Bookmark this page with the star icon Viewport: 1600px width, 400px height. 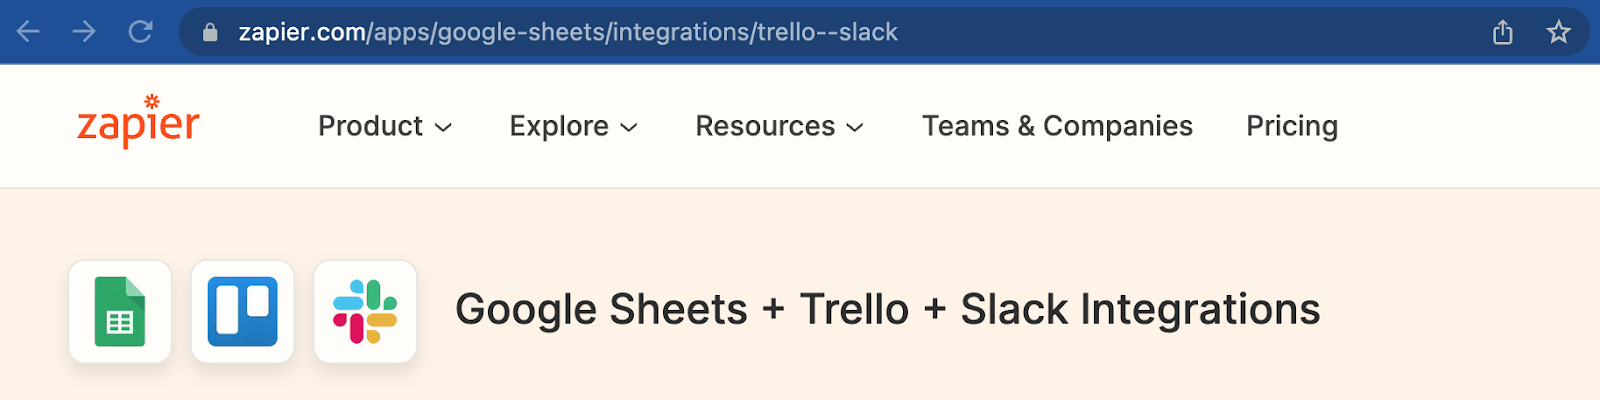pos(1558,33)
